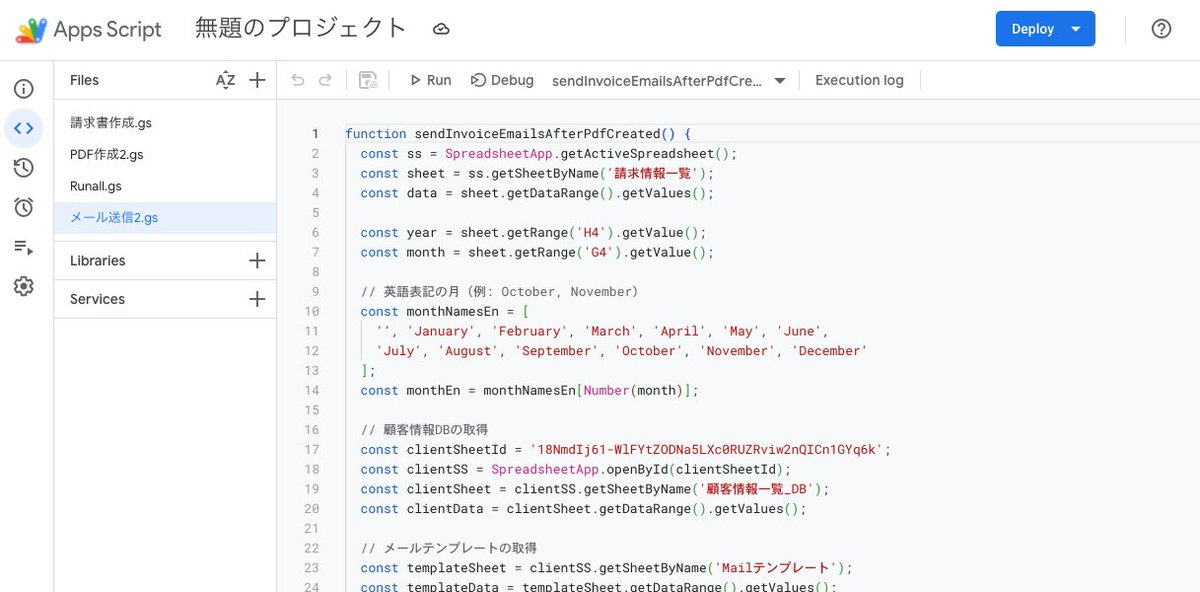
Task: Click the clientSheetId string value on line 17
Action: click(x=706, y=450)
